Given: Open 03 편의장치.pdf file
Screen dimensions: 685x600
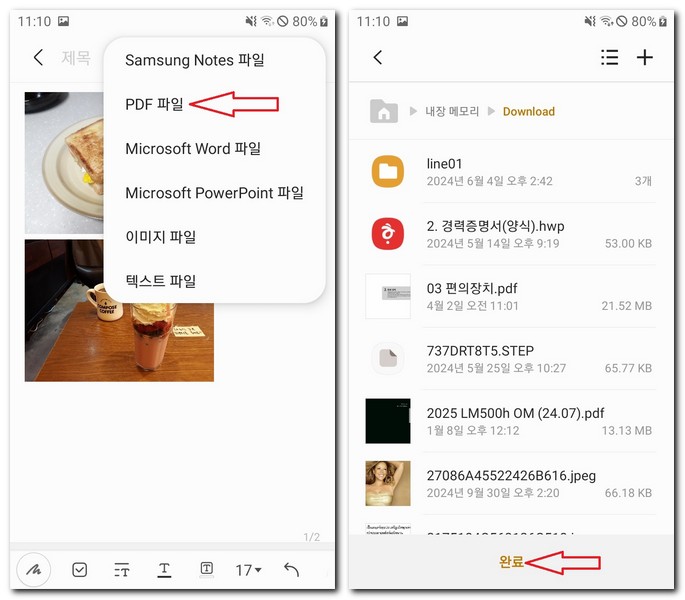Looking at the screenshot, I should coord(510,296).
